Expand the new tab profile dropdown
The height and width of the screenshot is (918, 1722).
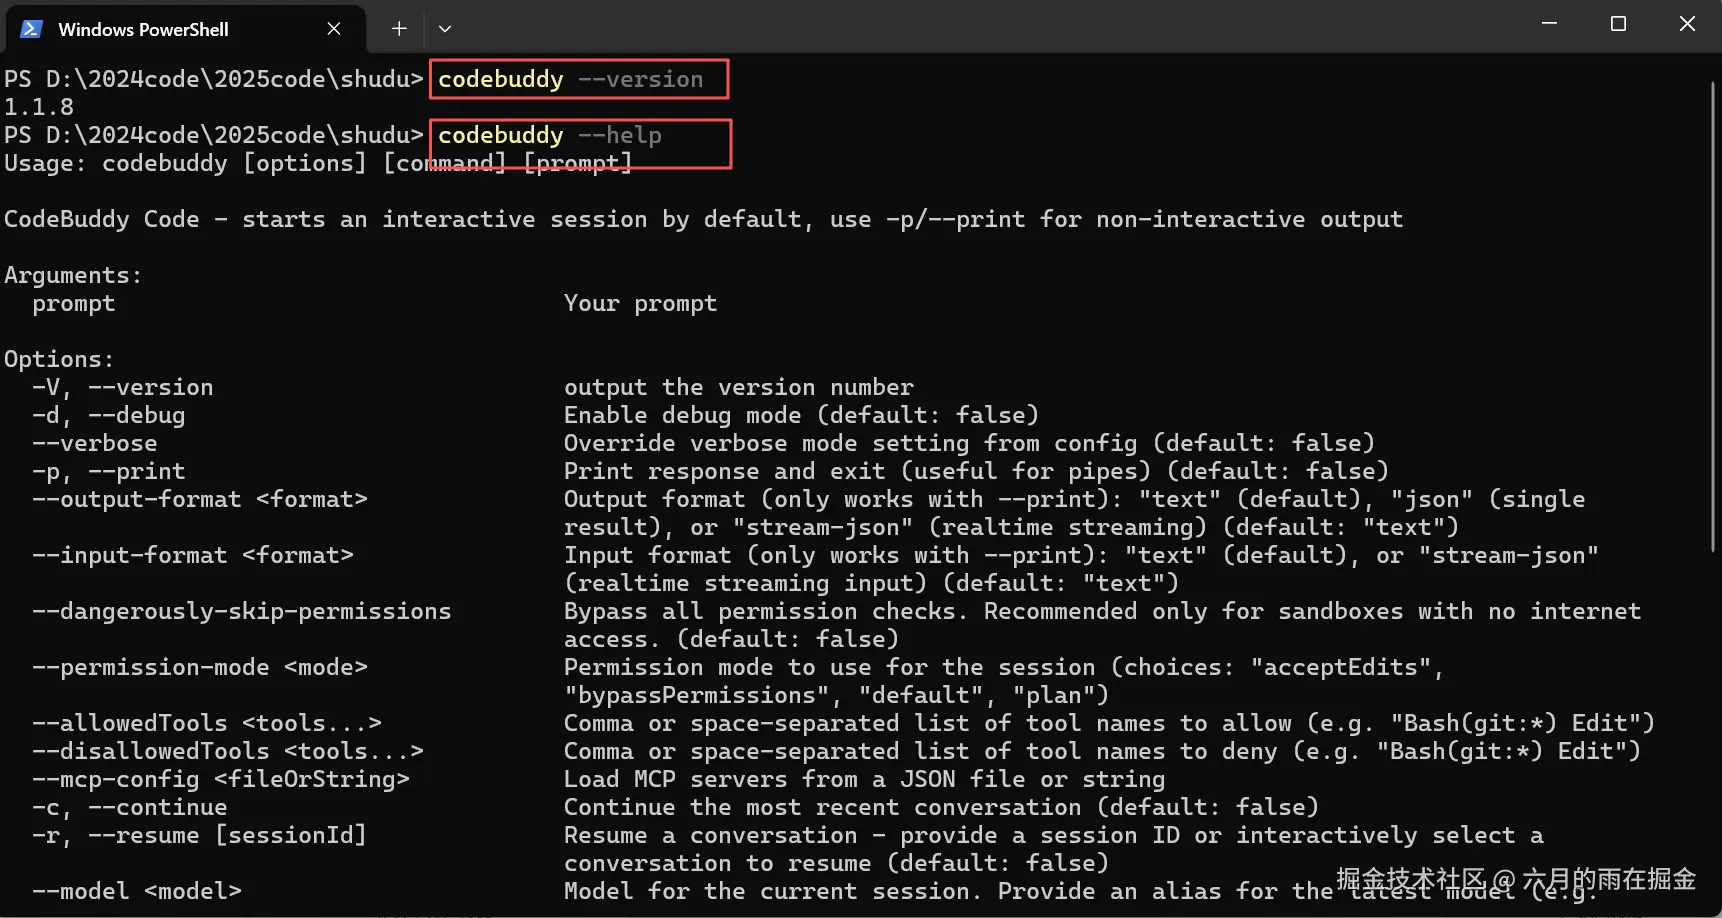click(x=445, y=29)
